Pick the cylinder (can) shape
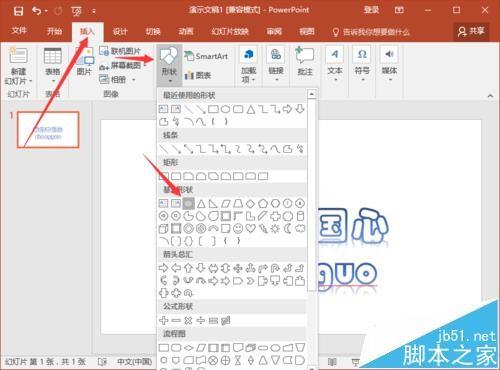The width and height of the screenshot is (500, 370). (x=300, y=216)
